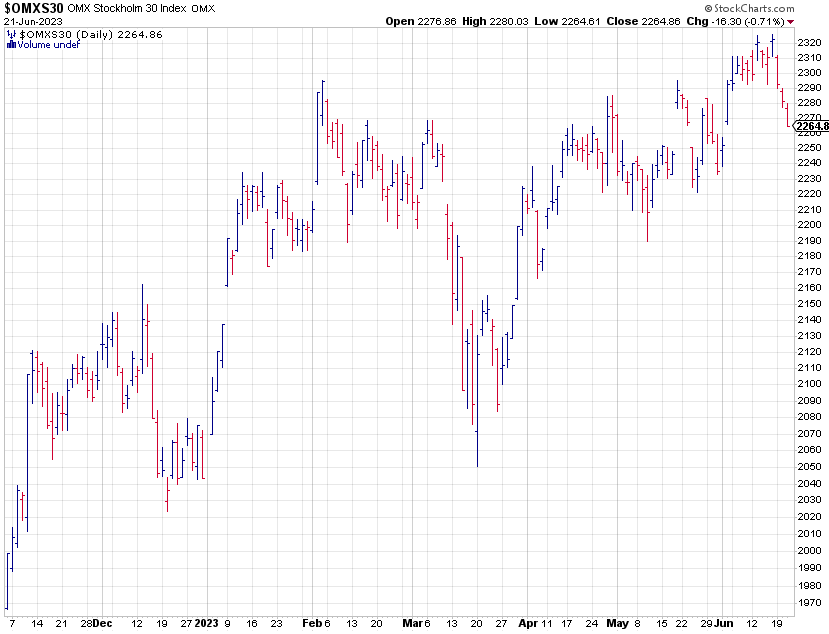This screenshot has height=634, width=829.
Task: Click the 2023 year label on the date axis
Action: (206, 623)
